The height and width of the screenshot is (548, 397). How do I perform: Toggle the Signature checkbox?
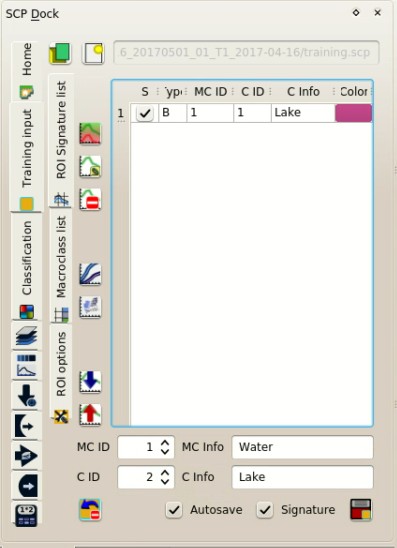pyautogui.click(x=265, y=510)
